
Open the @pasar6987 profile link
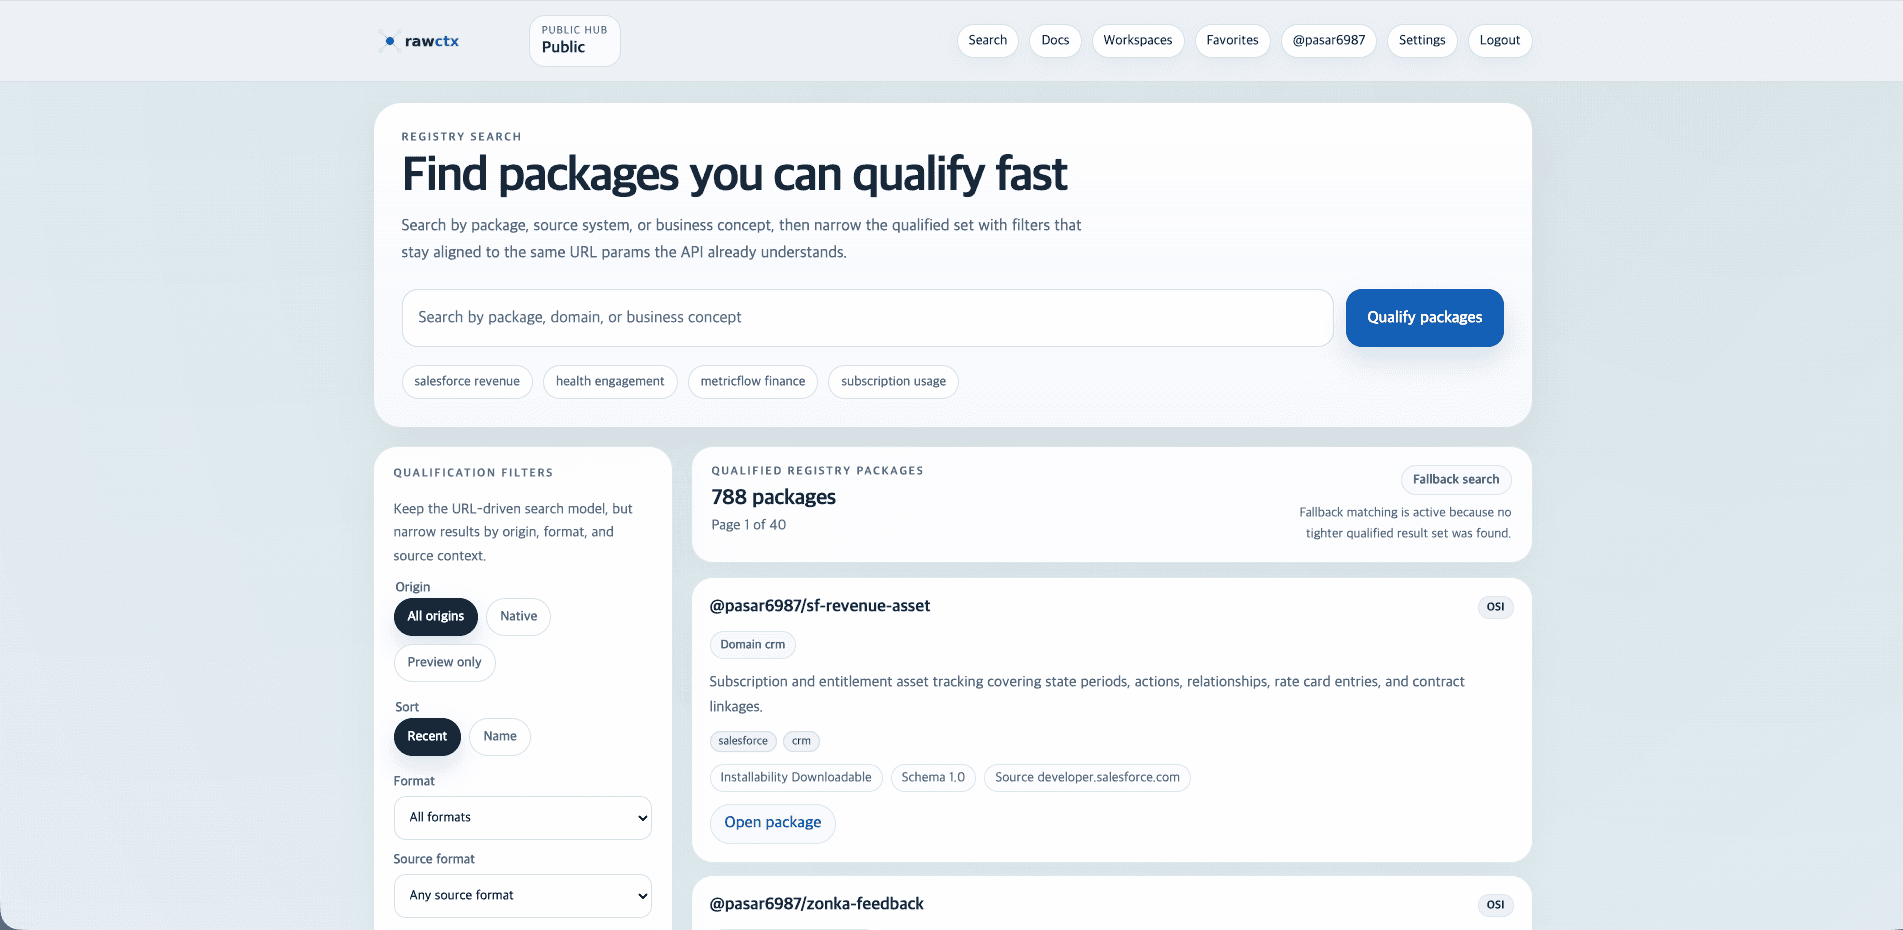tap(1328, 41)
